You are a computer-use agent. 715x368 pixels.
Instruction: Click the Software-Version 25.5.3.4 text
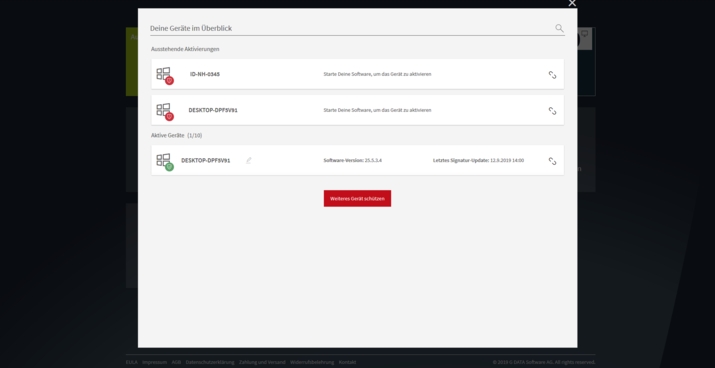(x=352, y=161)
